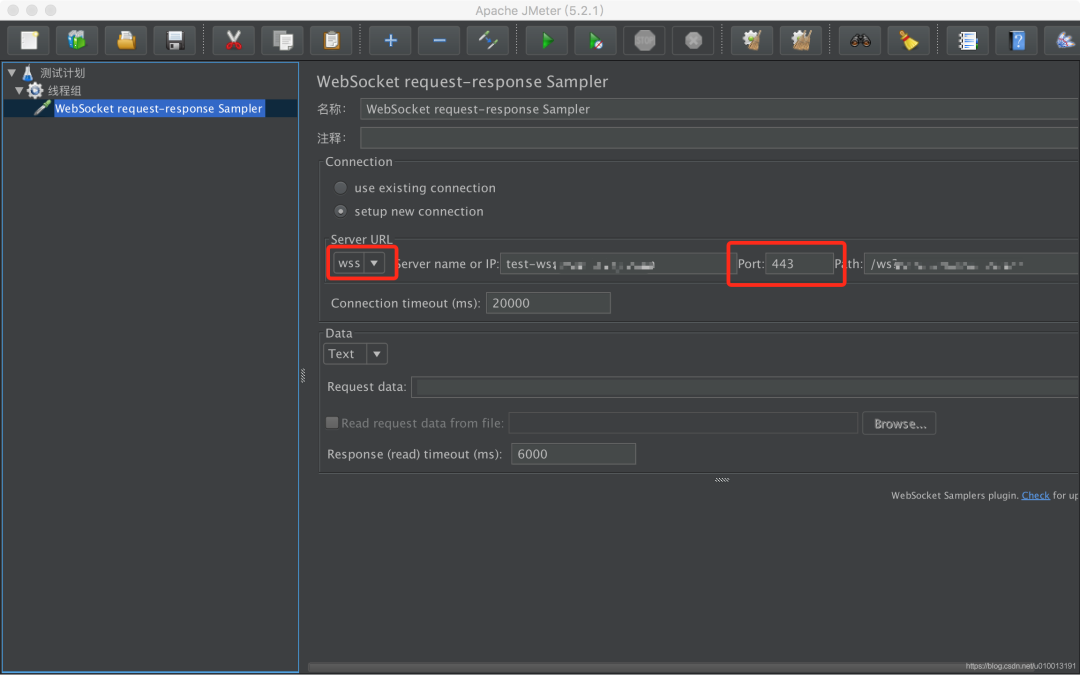Screen dimensions: 1080x675
Task: Click Start no pauses icon
Action: [x=596, y=41]
